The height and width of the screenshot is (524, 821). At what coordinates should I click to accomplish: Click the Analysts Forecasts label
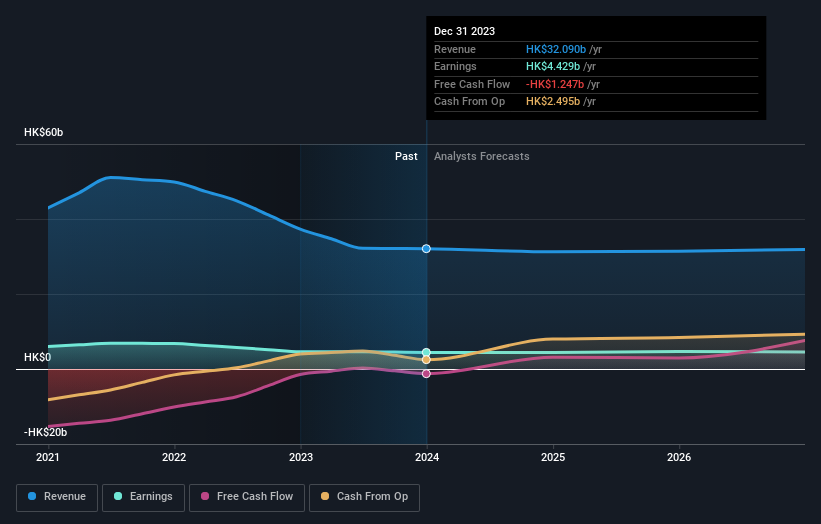point(482,156)
